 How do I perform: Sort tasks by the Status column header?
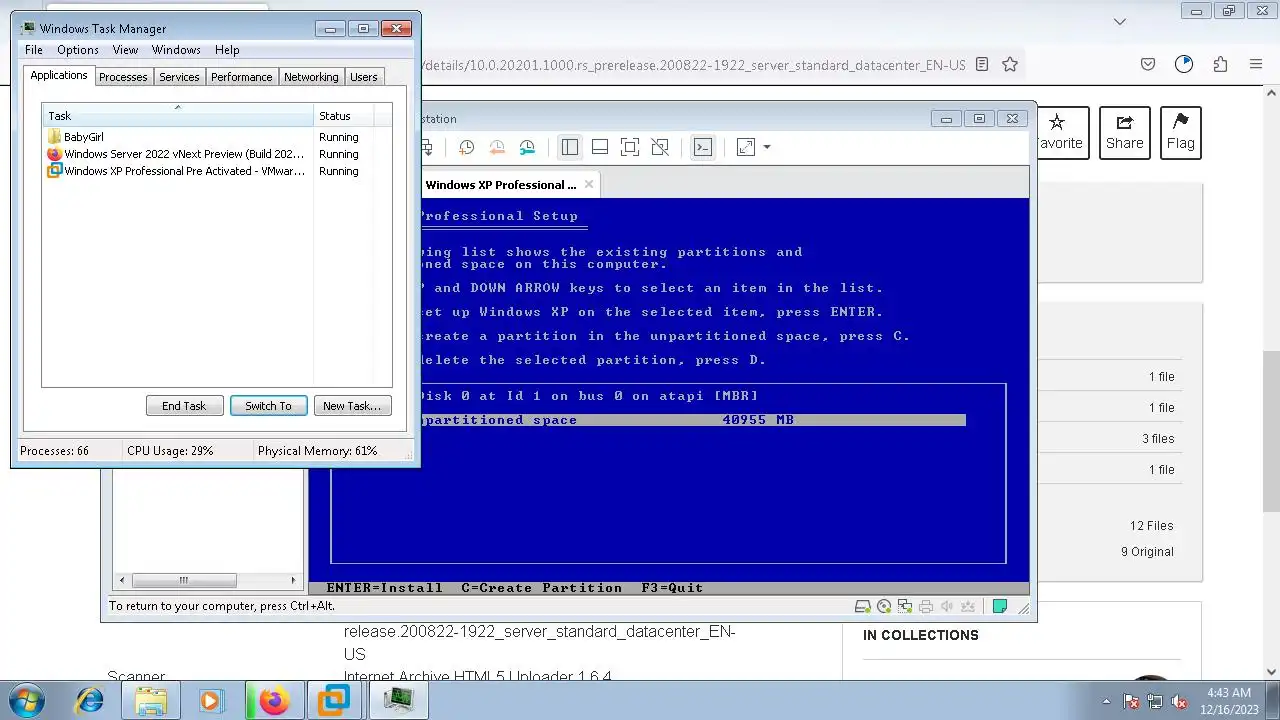(343, 116)
